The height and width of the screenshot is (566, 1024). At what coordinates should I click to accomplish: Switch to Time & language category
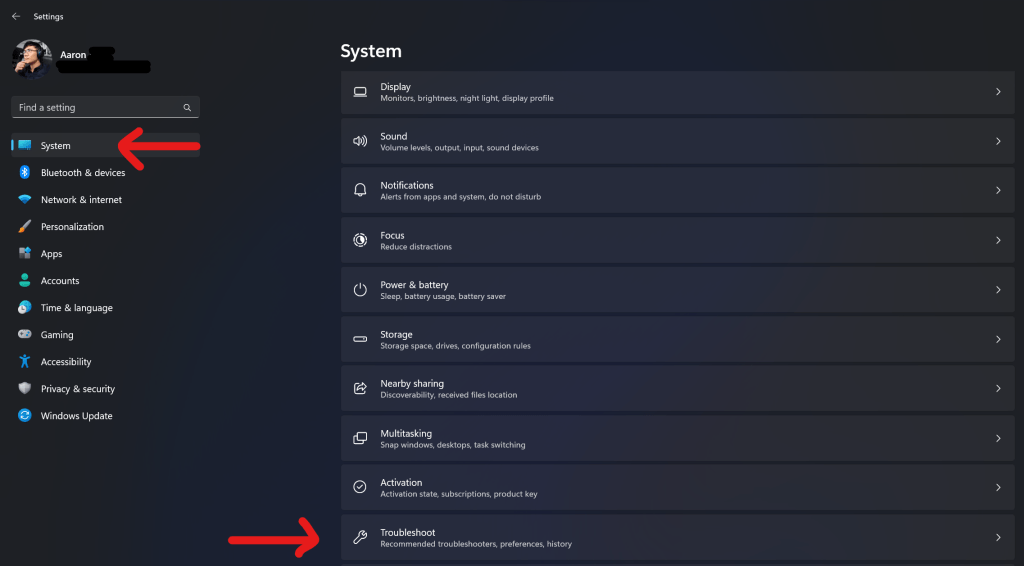coord(76,308)
